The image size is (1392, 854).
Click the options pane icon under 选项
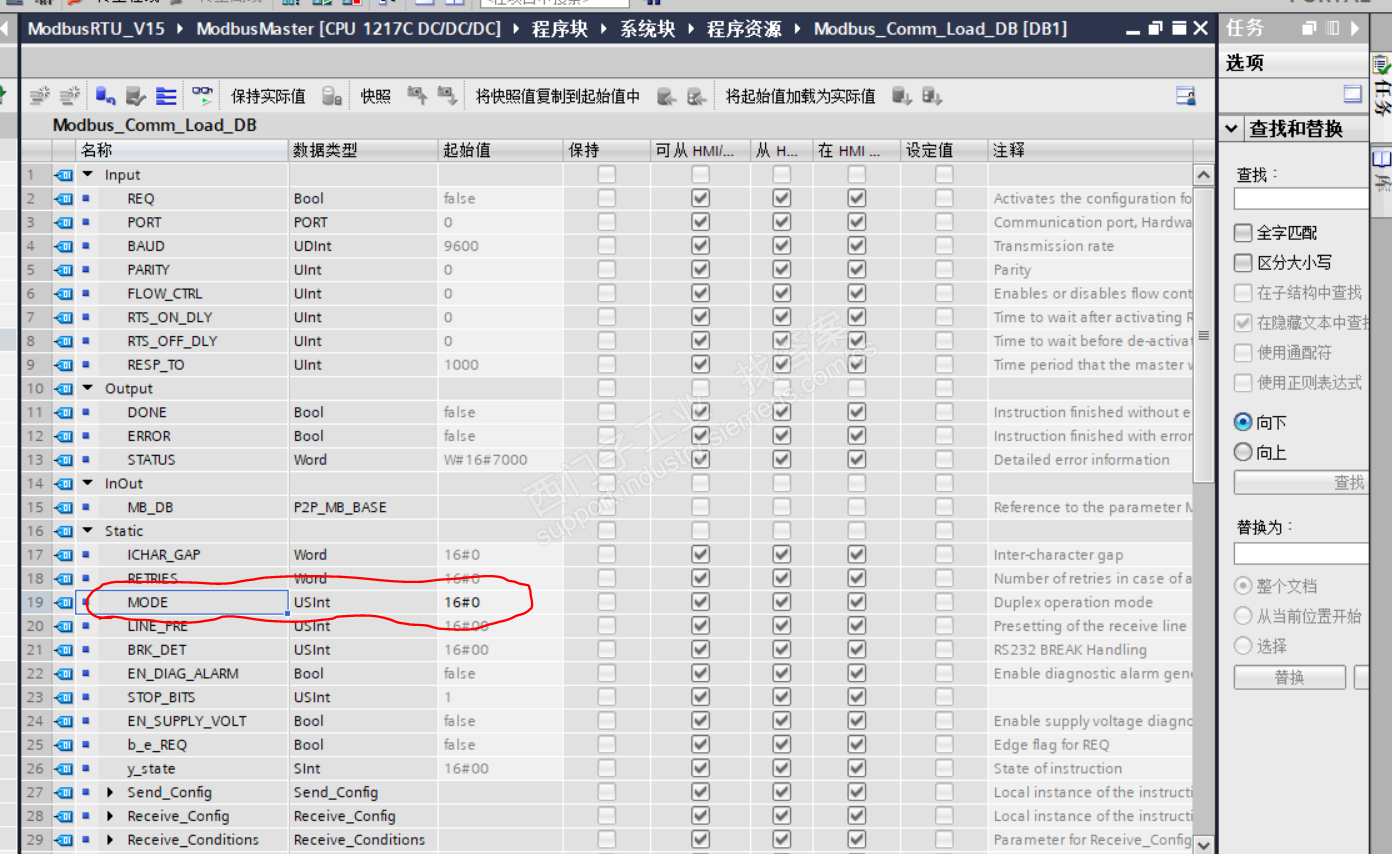[1353, 94]
